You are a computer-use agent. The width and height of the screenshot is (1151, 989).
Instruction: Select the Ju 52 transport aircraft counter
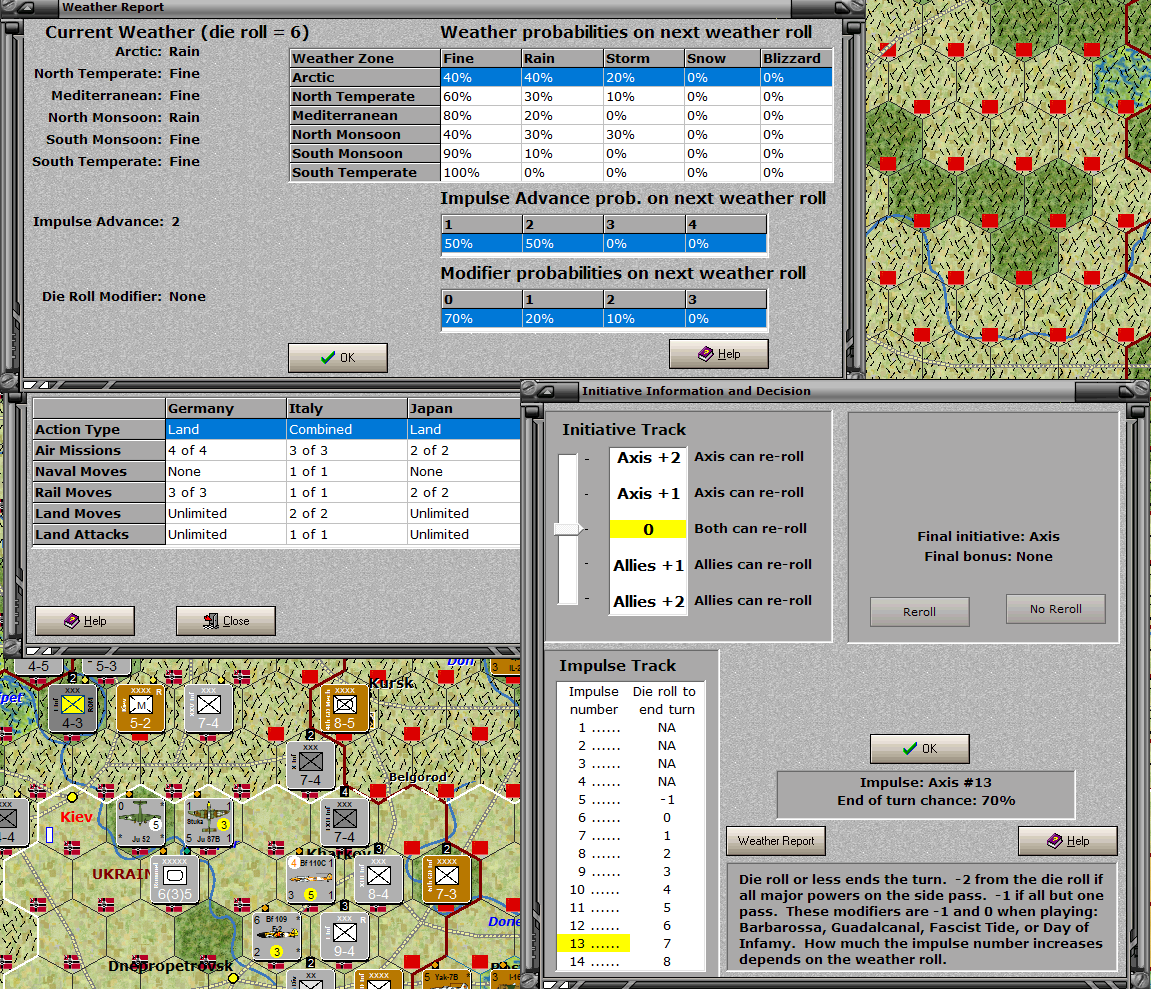click(140, 822)
